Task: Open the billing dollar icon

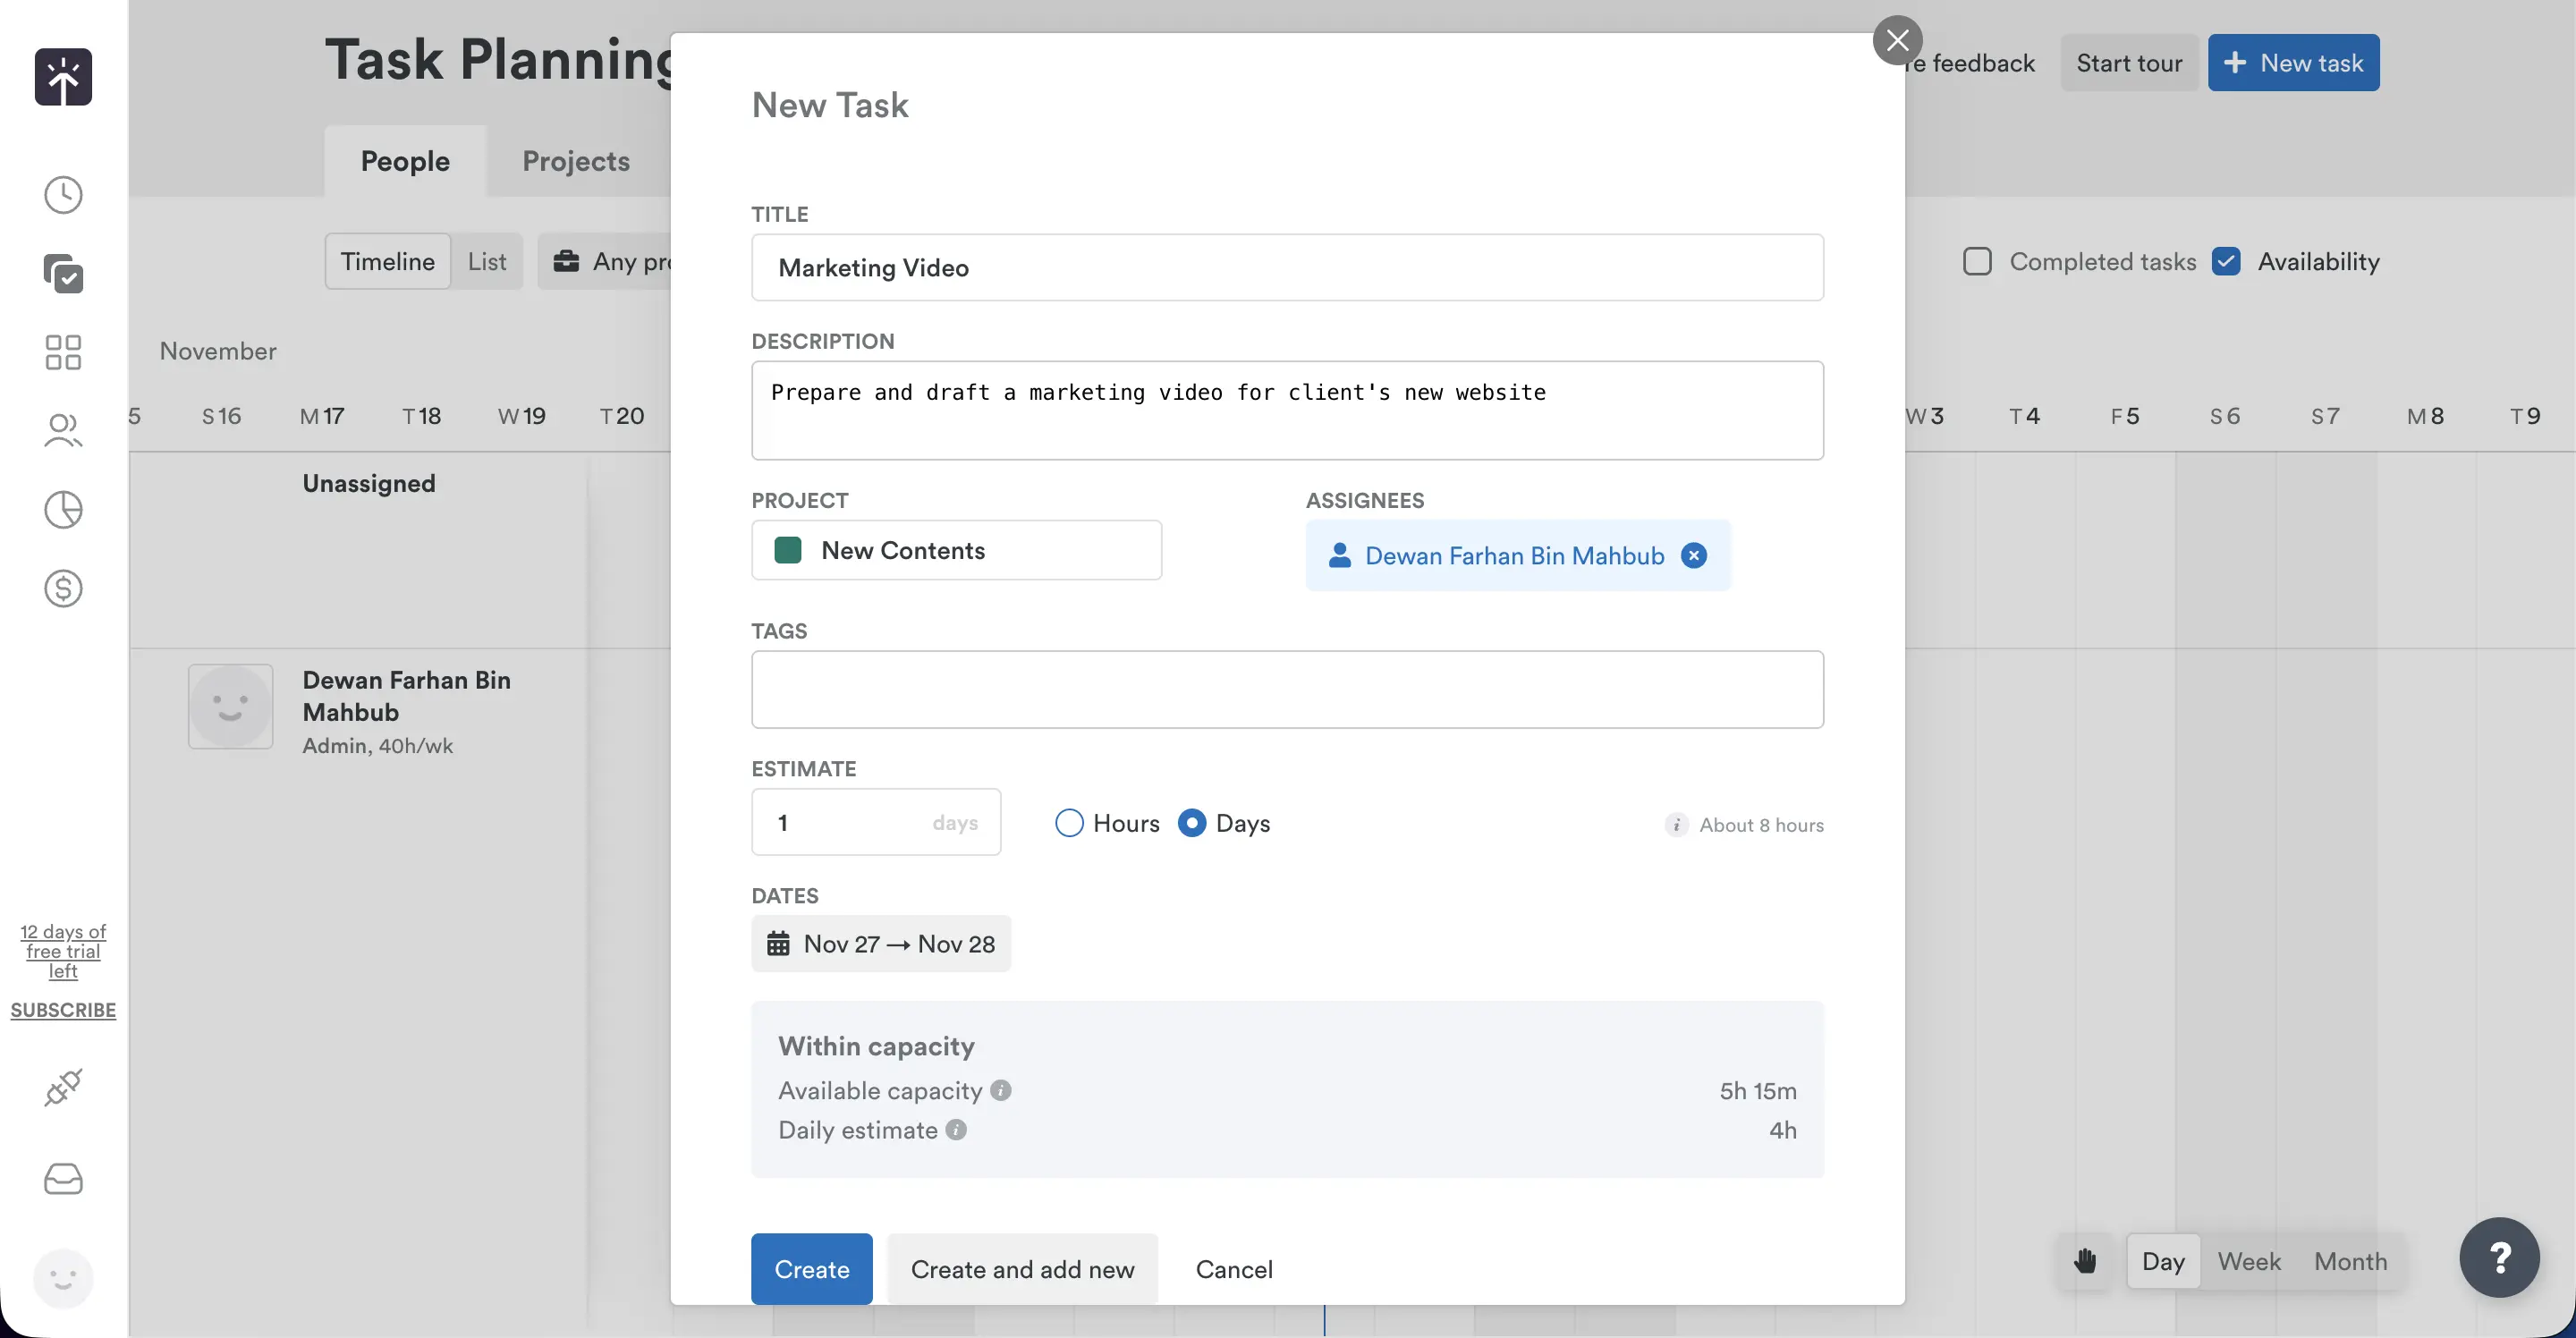Action: (x=63, y=588)
